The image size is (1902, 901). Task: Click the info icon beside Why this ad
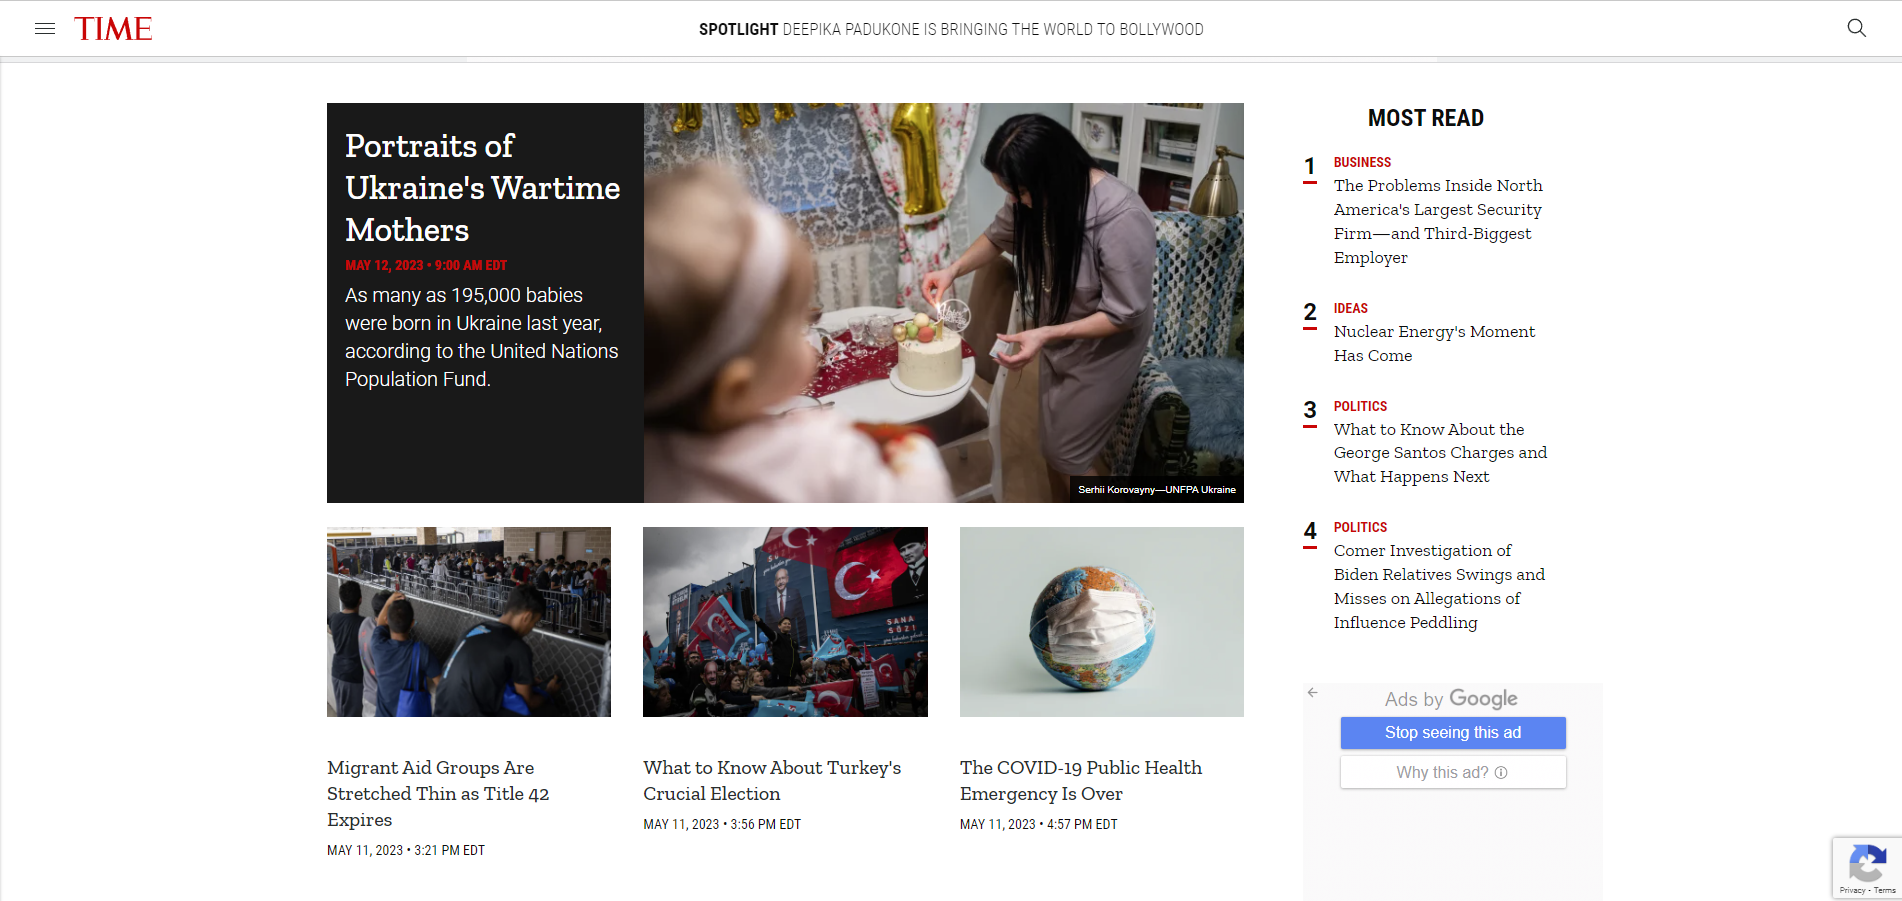[1501, 772]
